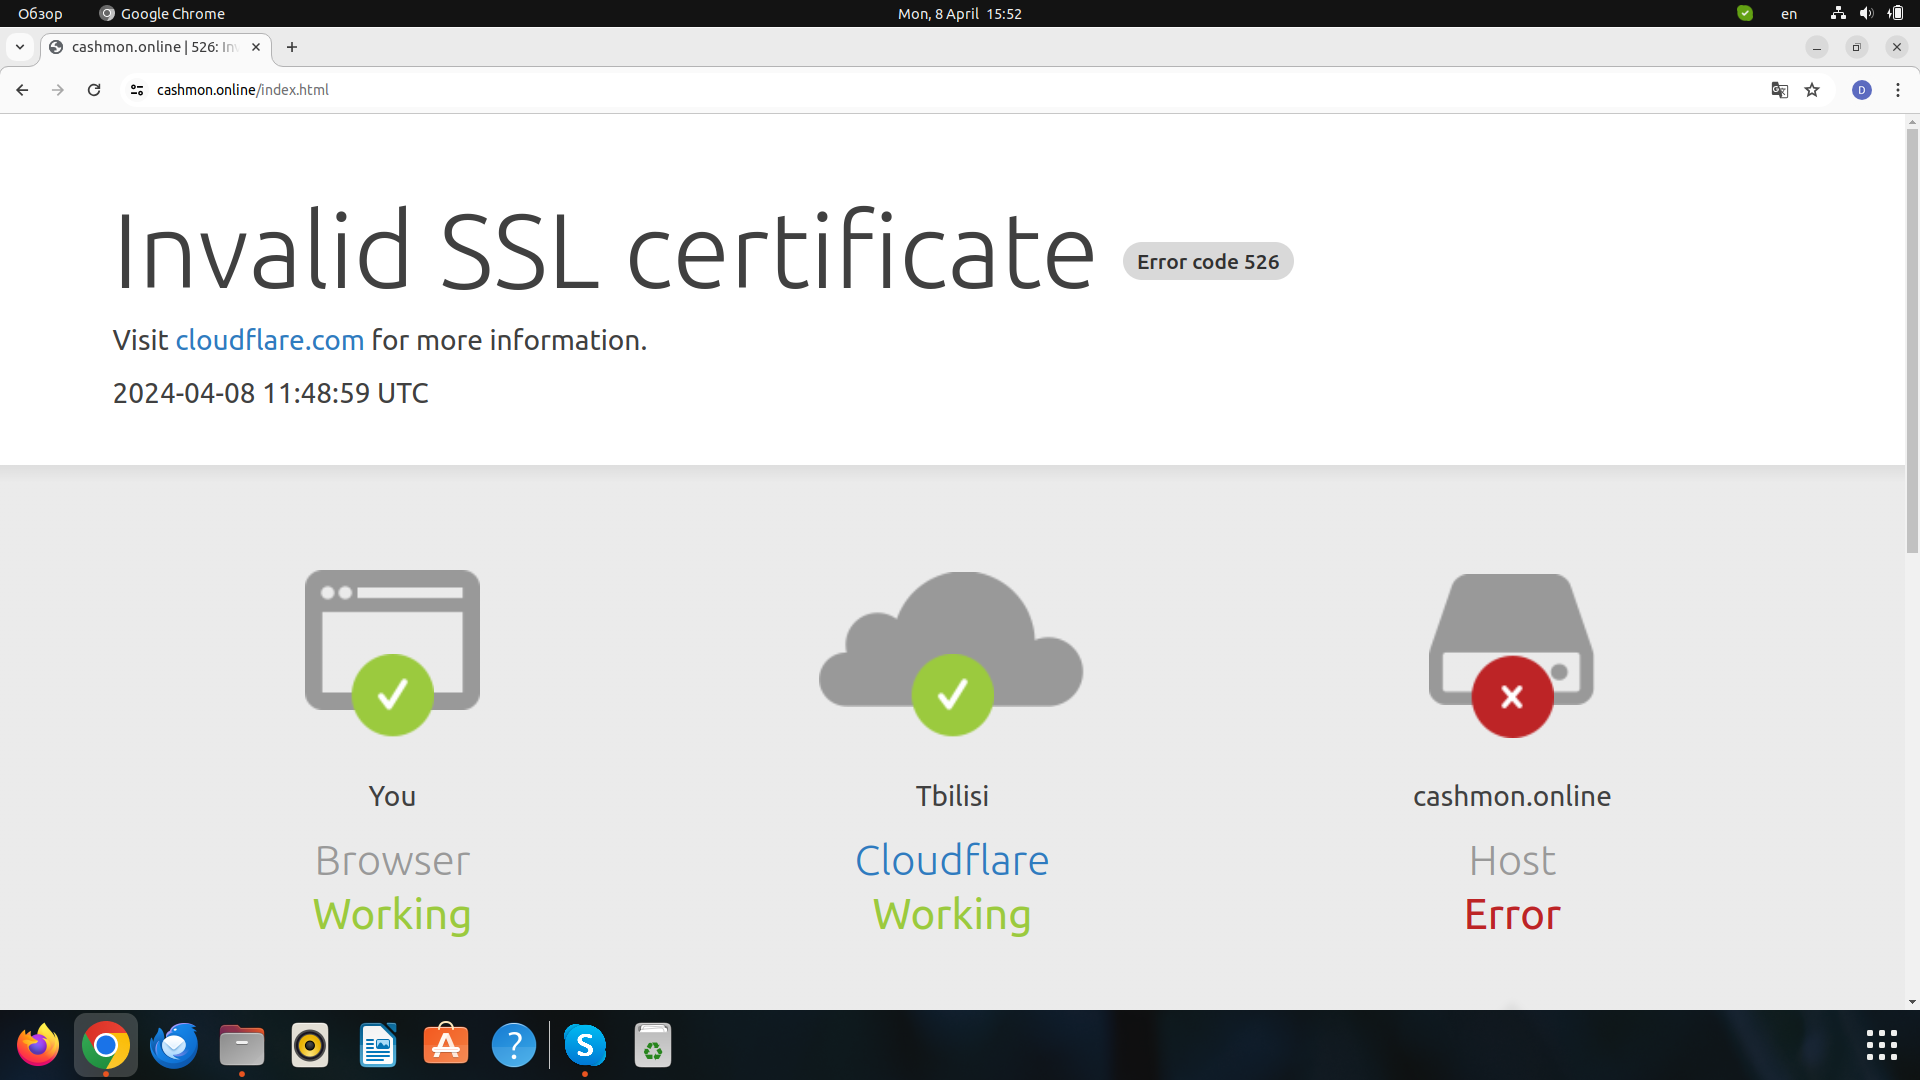1920x1080 pixels.
Task: Open the Chrome three-dot menu
Action: pos(1898,90)
